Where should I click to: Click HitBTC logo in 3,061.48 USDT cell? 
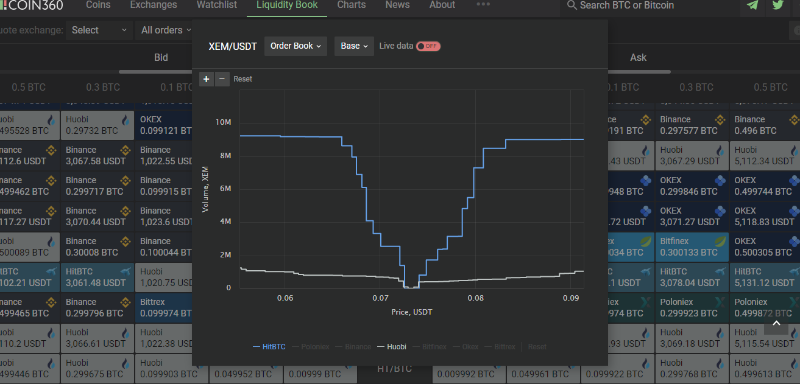point(126,272)
